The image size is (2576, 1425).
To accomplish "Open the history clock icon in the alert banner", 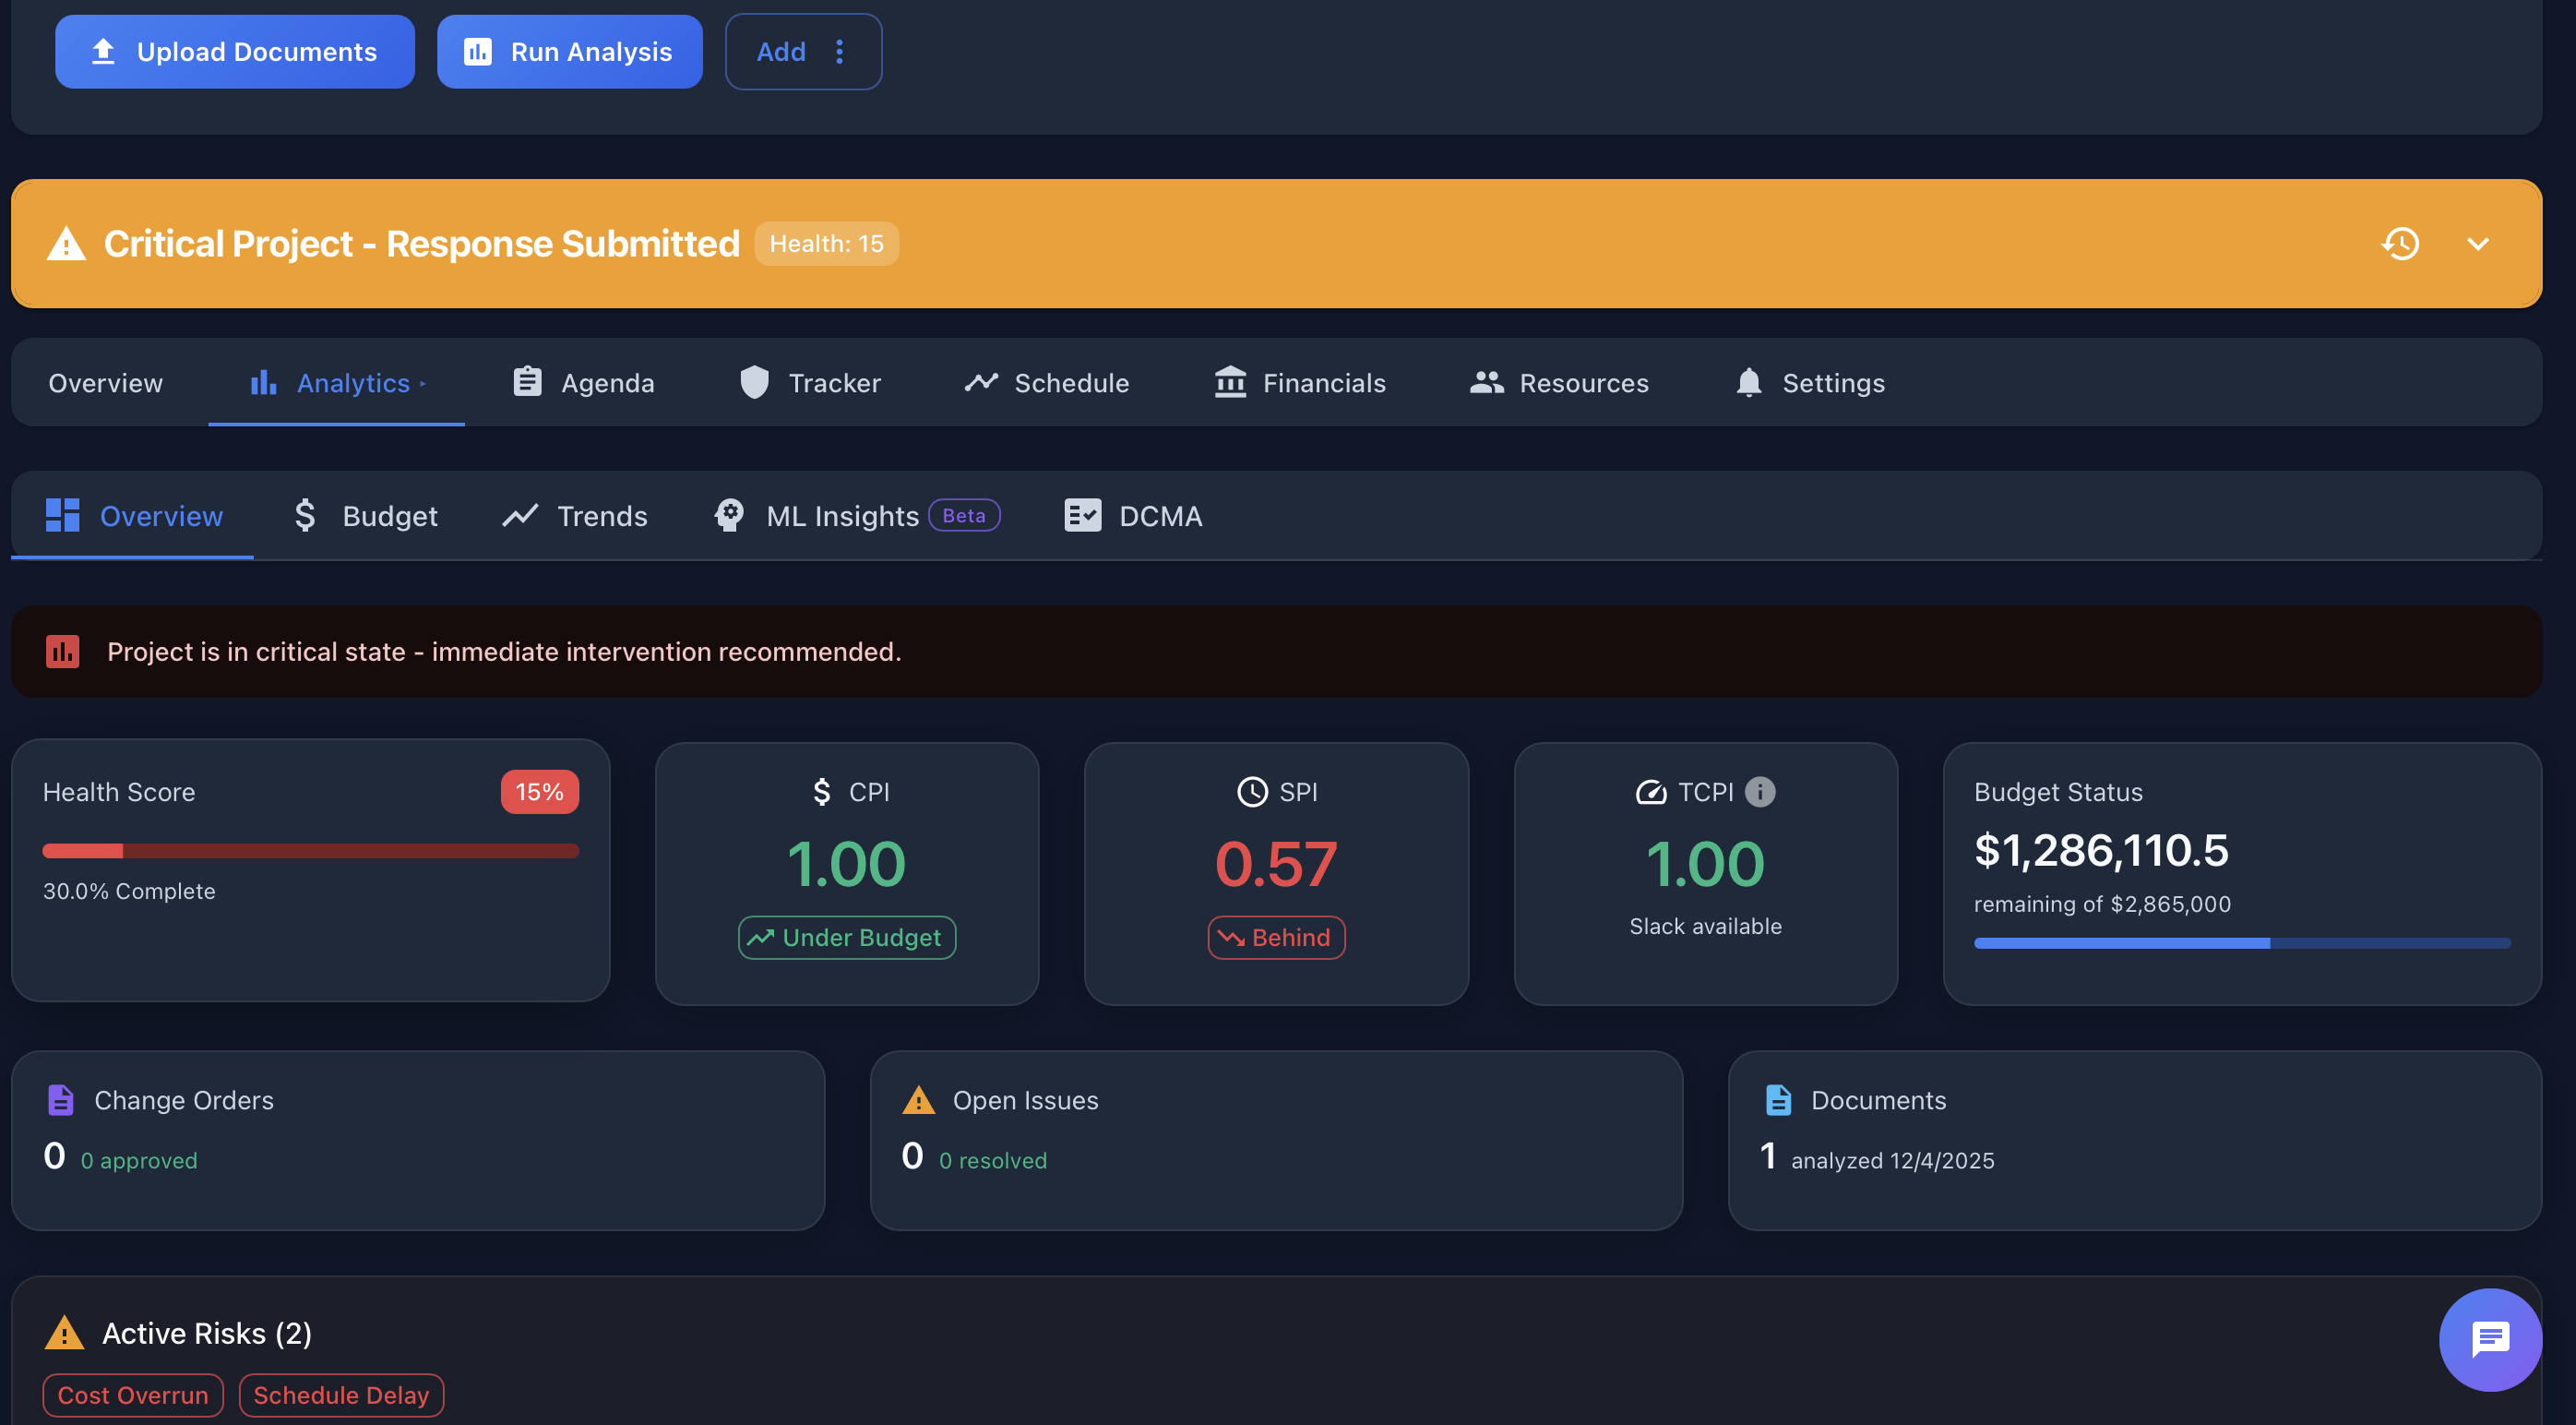I will click(x=2402, y=243).
